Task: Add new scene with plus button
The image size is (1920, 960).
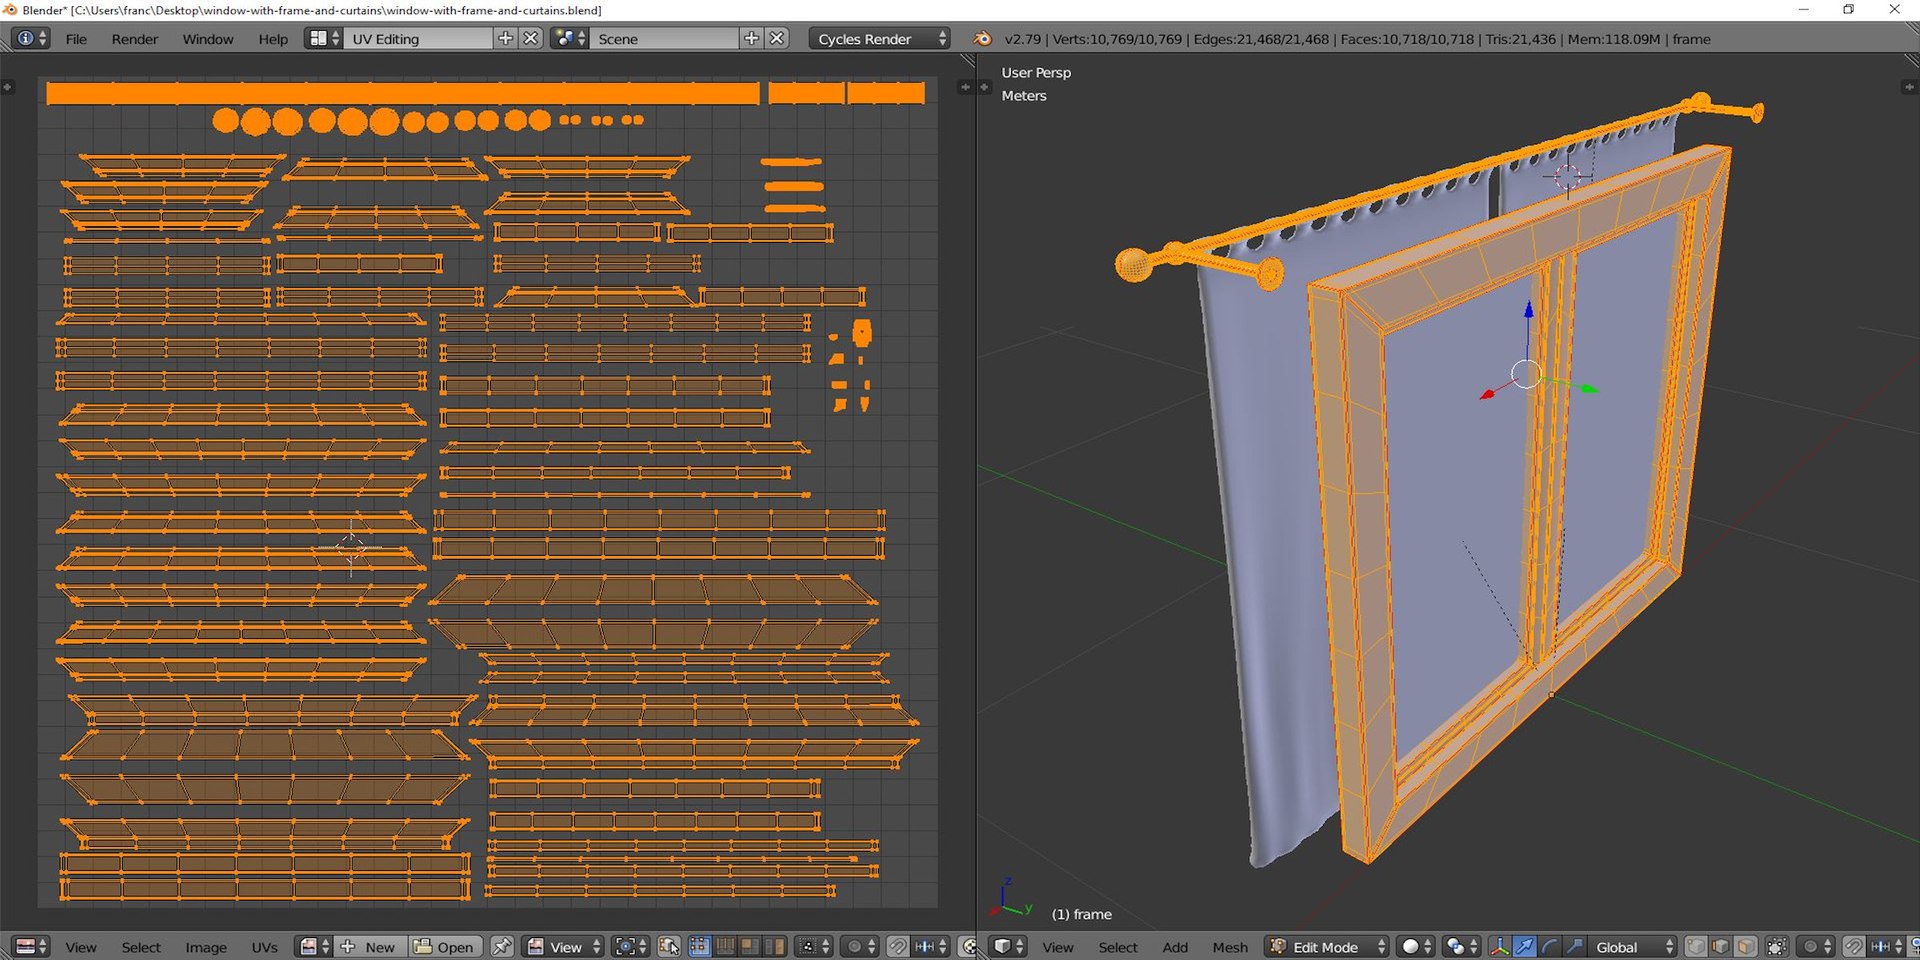Action: 751,39
